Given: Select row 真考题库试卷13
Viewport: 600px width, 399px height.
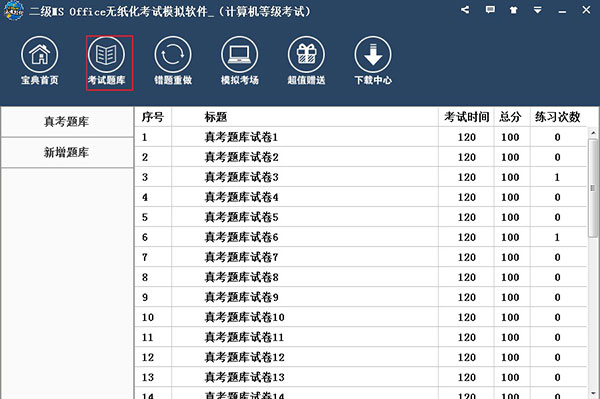Looking at the screenshot, I should pos(361,377).
